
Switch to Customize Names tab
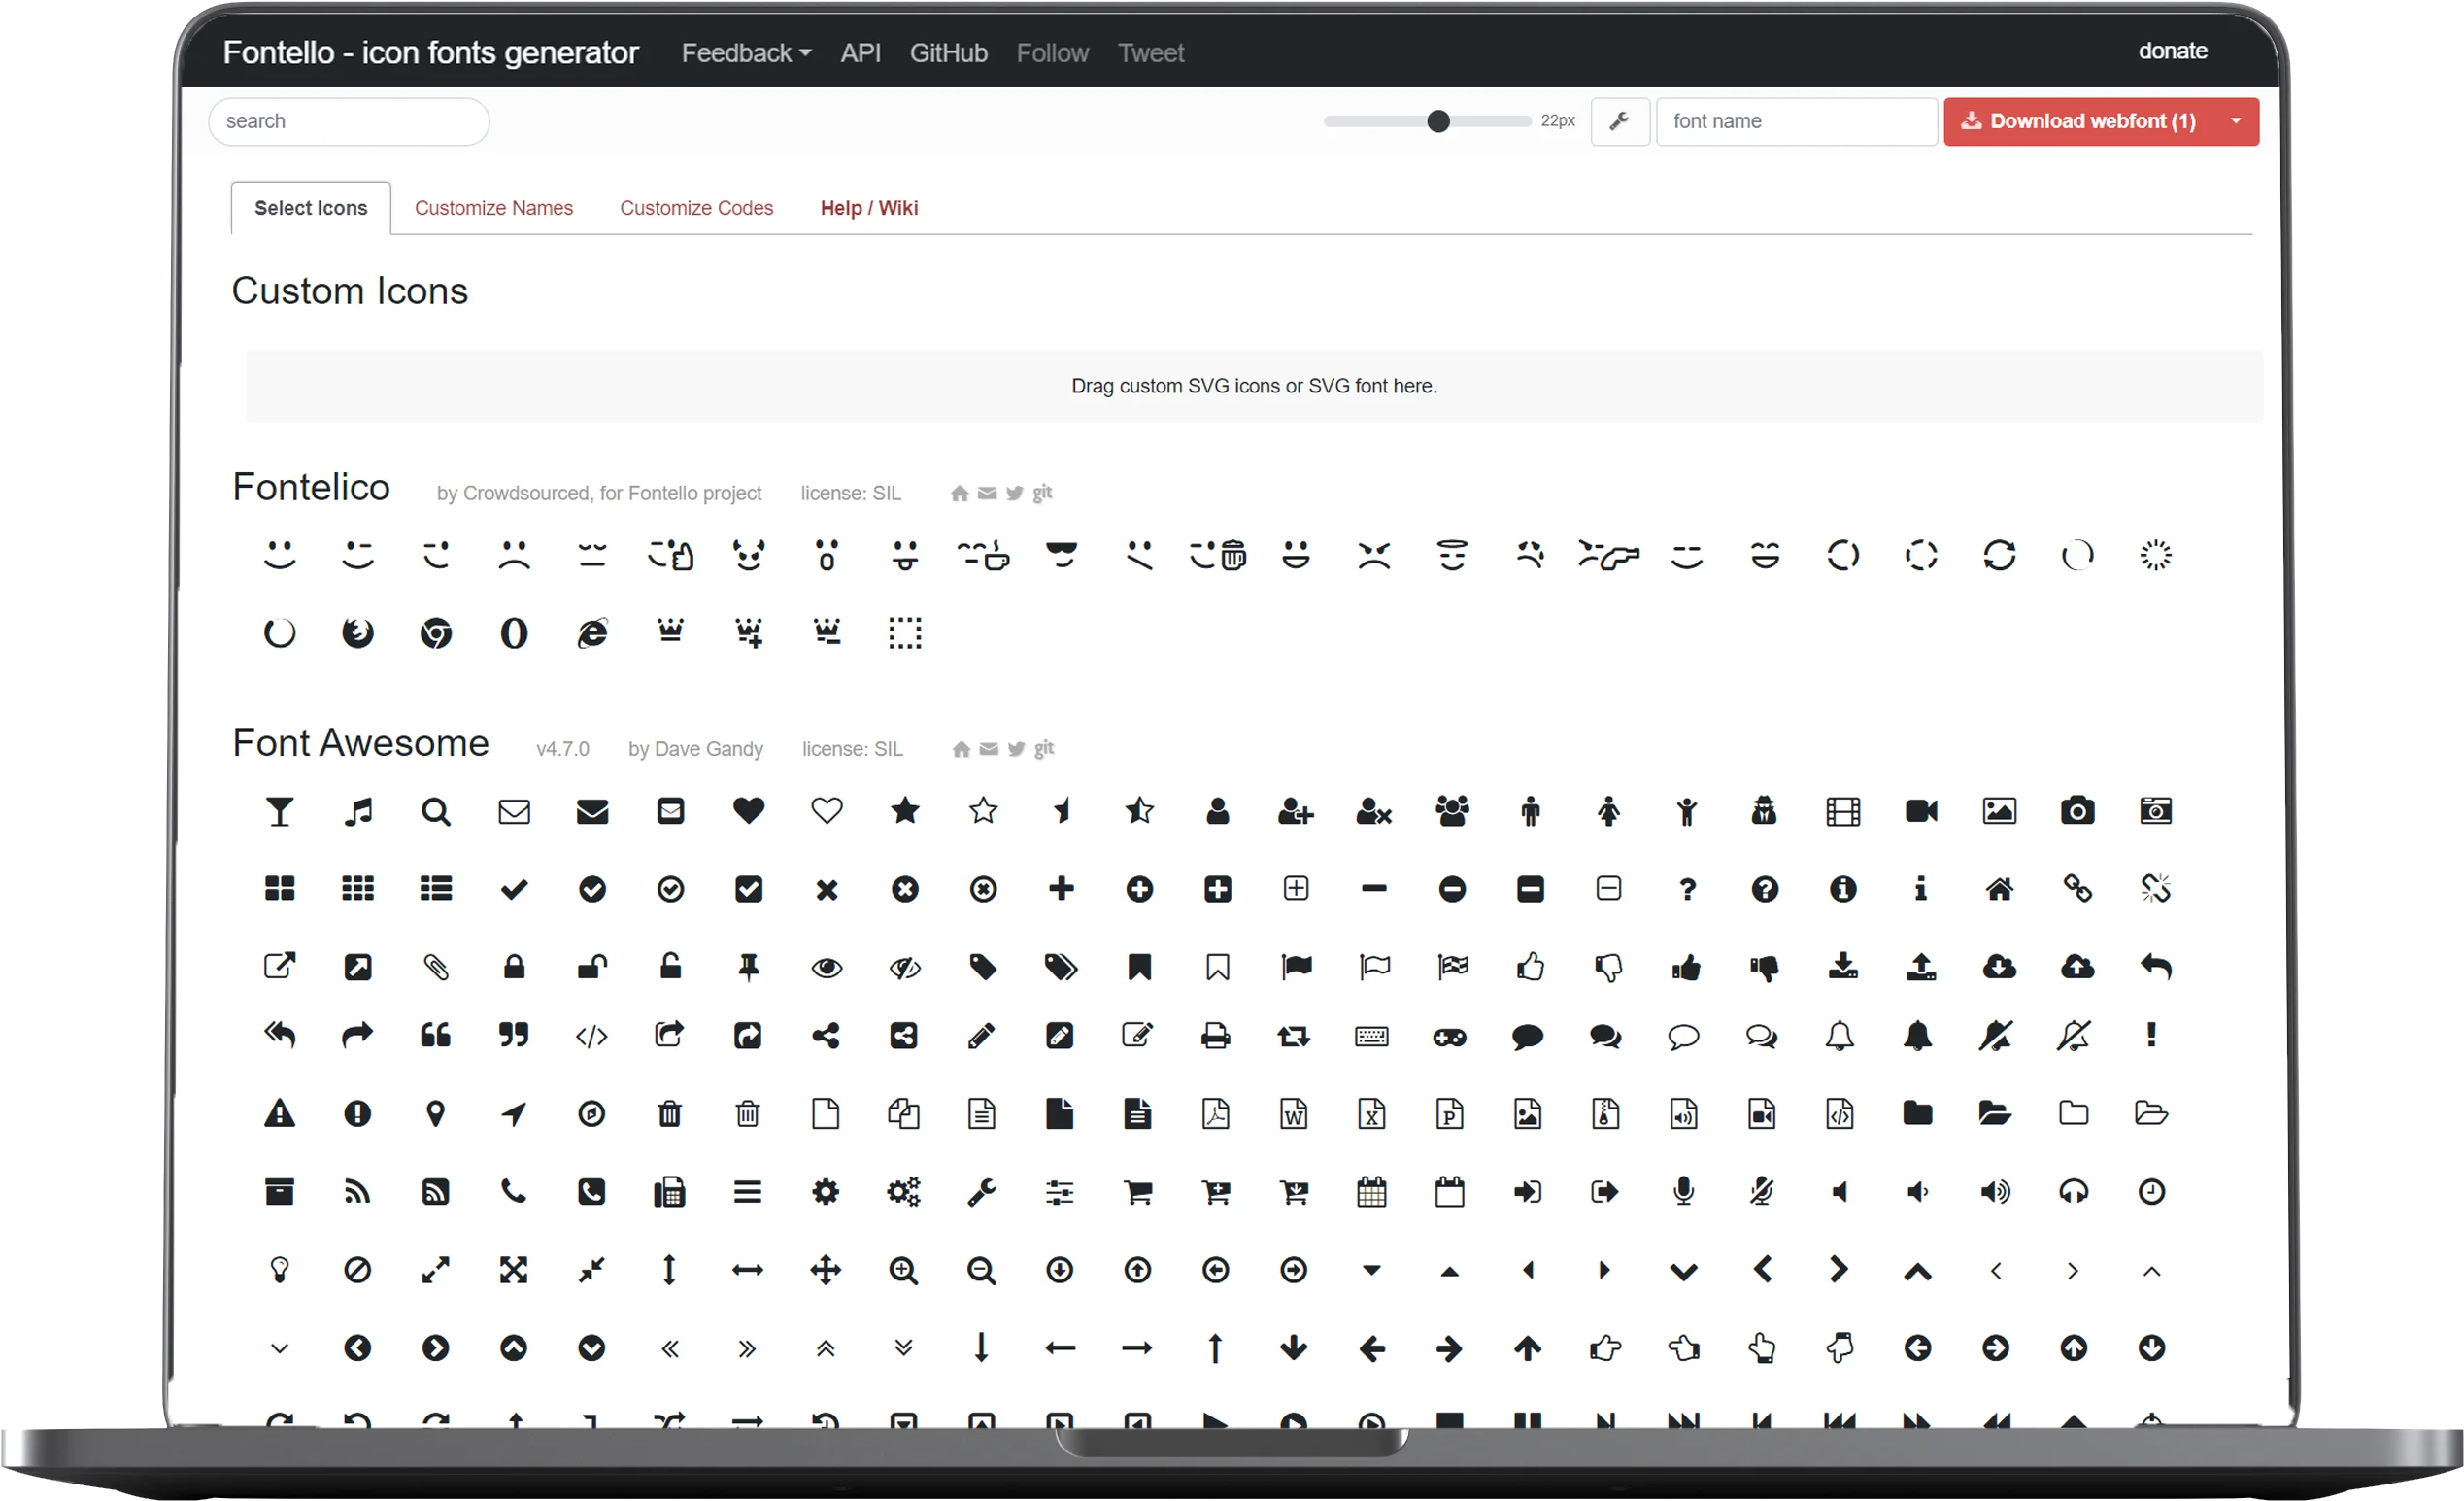click(493, 208)
